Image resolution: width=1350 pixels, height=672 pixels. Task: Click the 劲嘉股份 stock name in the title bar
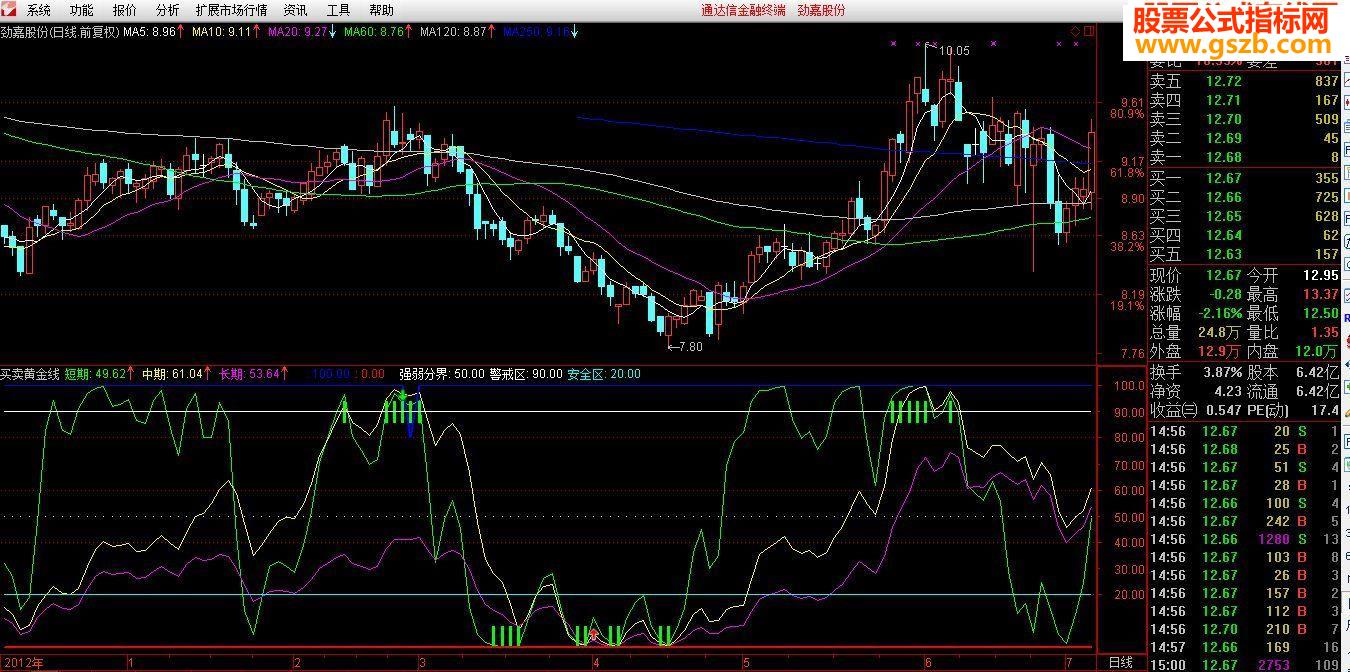point(821,10)
